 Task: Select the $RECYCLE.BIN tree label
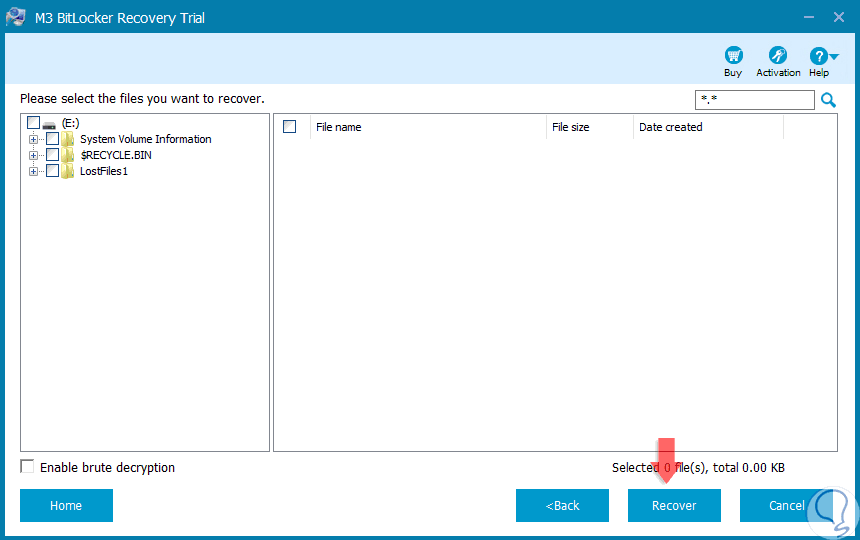(116, 155)
